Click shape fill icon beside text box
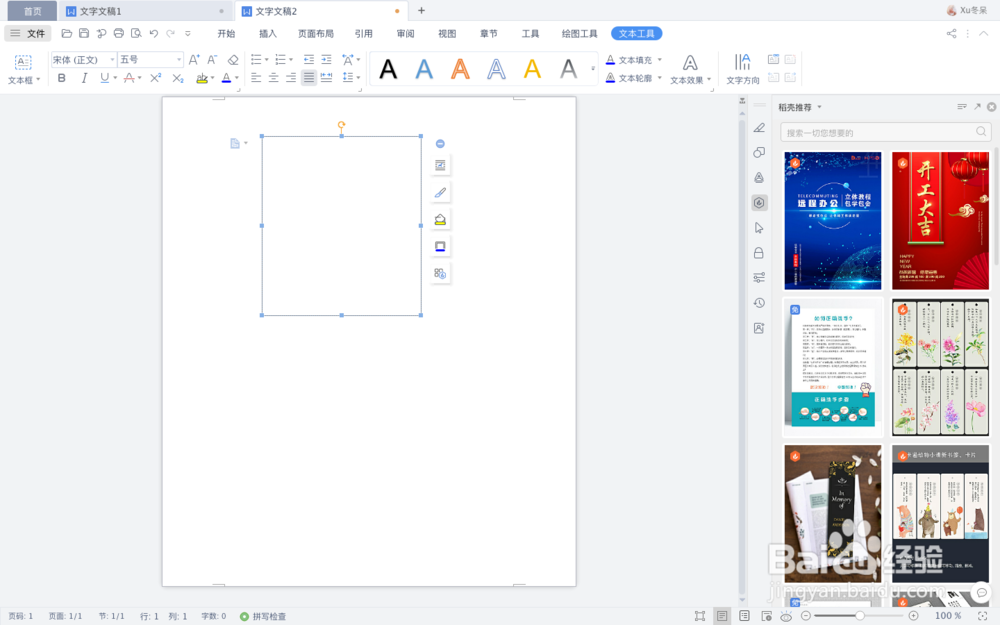1000x625 pixels. [x=440, y=219]
